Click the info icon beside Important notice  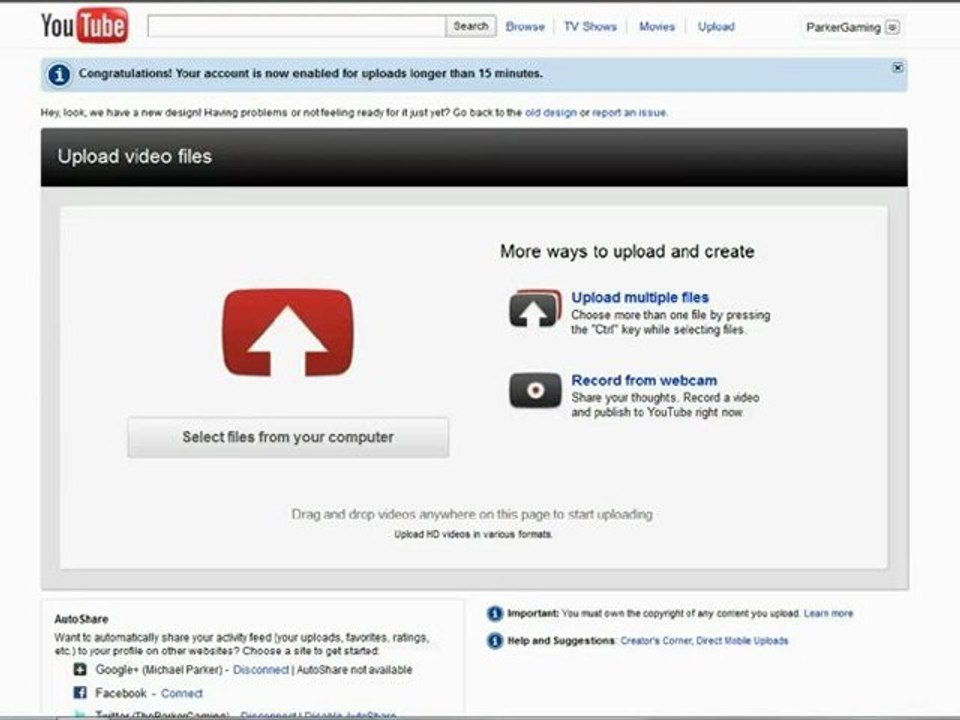495,613
